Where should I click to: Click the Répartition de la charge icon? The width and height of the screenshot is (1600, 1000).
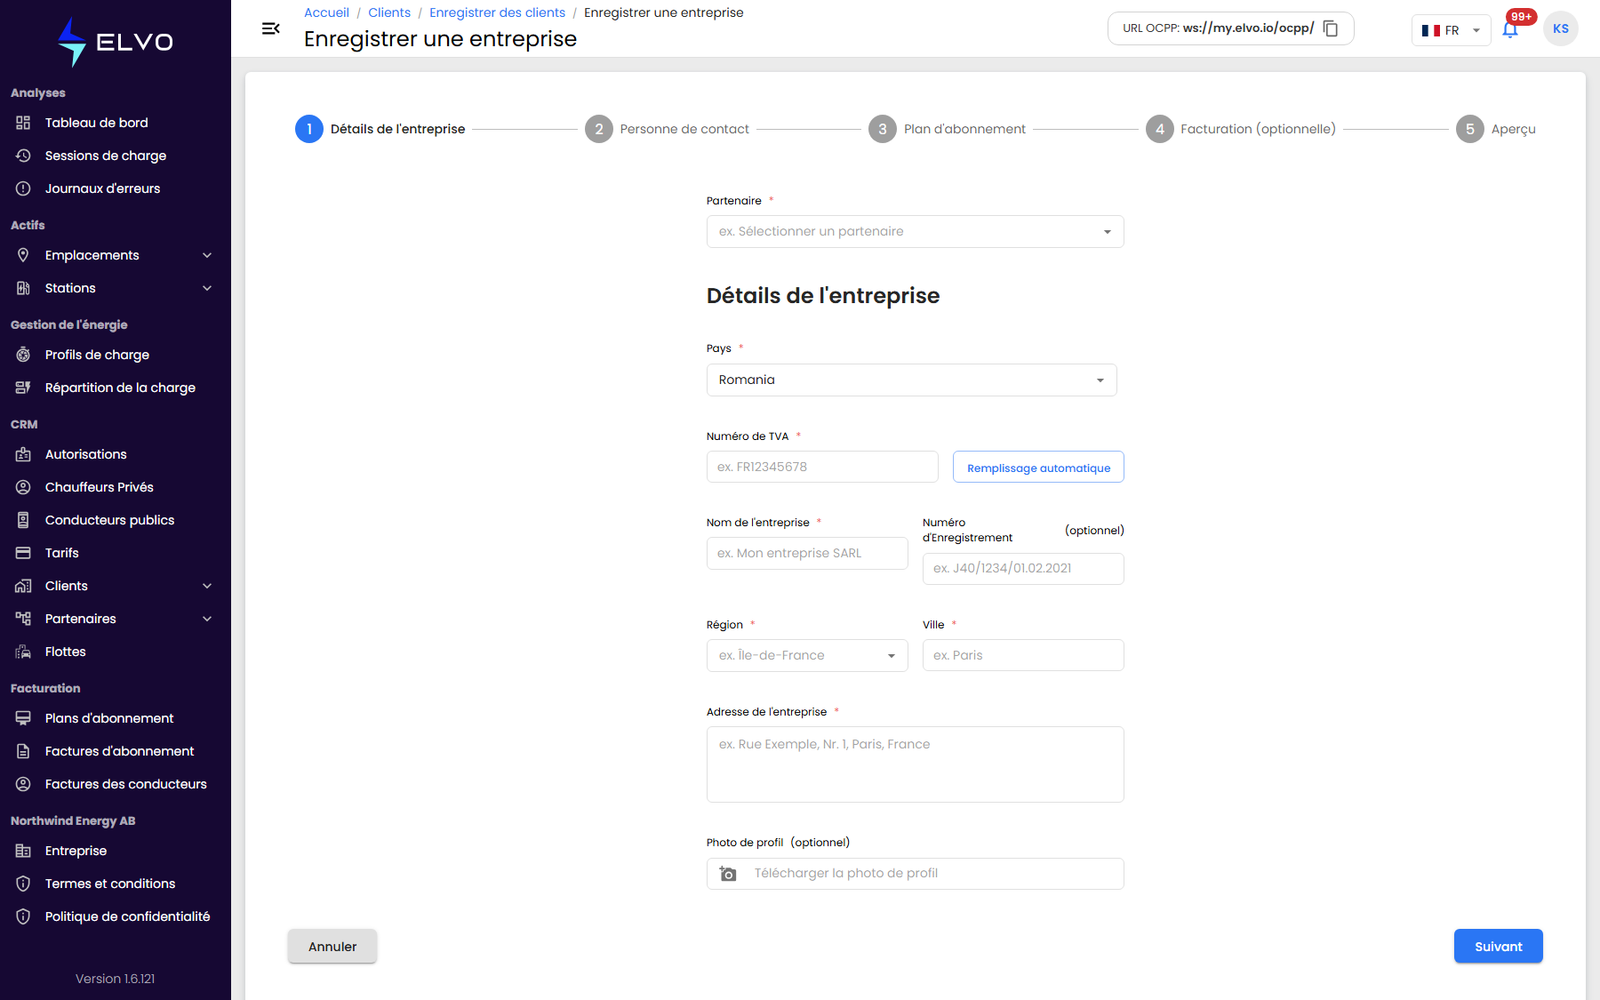[23, 388]
